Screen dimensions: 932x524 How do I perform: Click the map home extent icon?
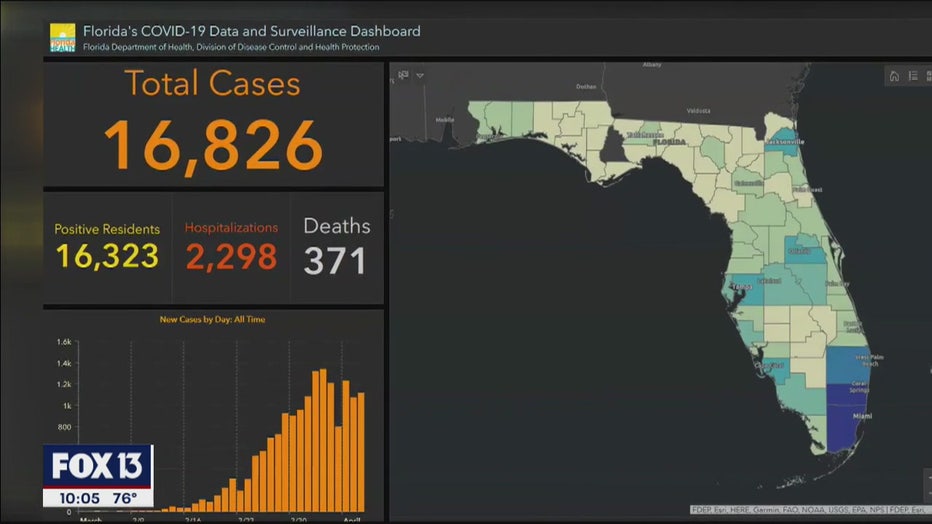coord(894,76)
